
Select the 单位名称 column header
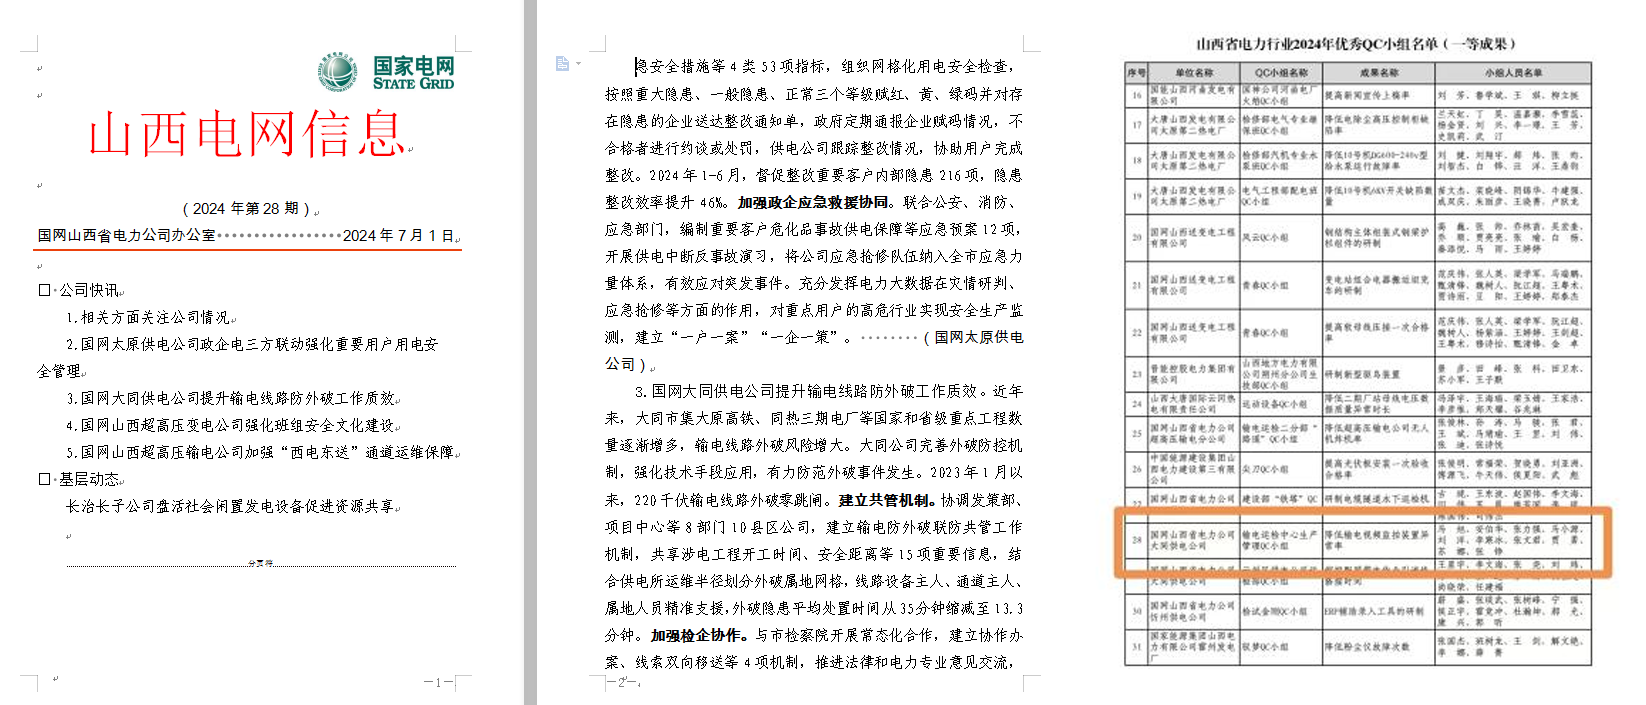point(1194,73)
